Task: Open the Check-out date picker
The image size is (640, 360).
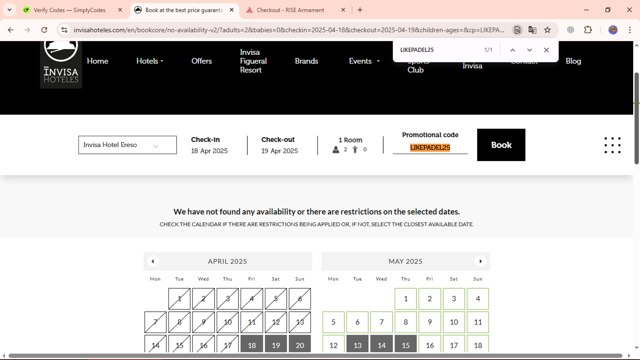Action: [280, 145]
